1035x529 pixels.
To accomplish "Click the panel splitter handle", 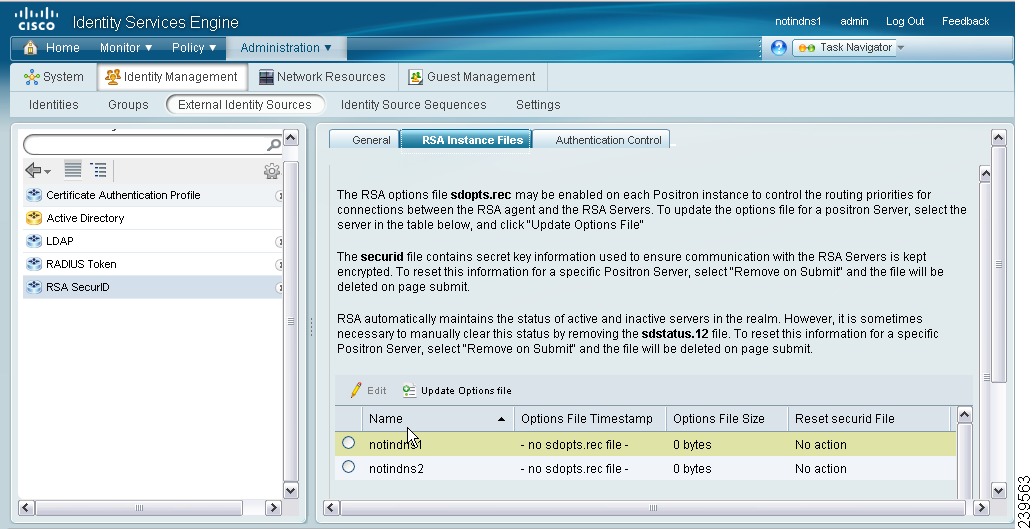I will click(x=311, y=327).
